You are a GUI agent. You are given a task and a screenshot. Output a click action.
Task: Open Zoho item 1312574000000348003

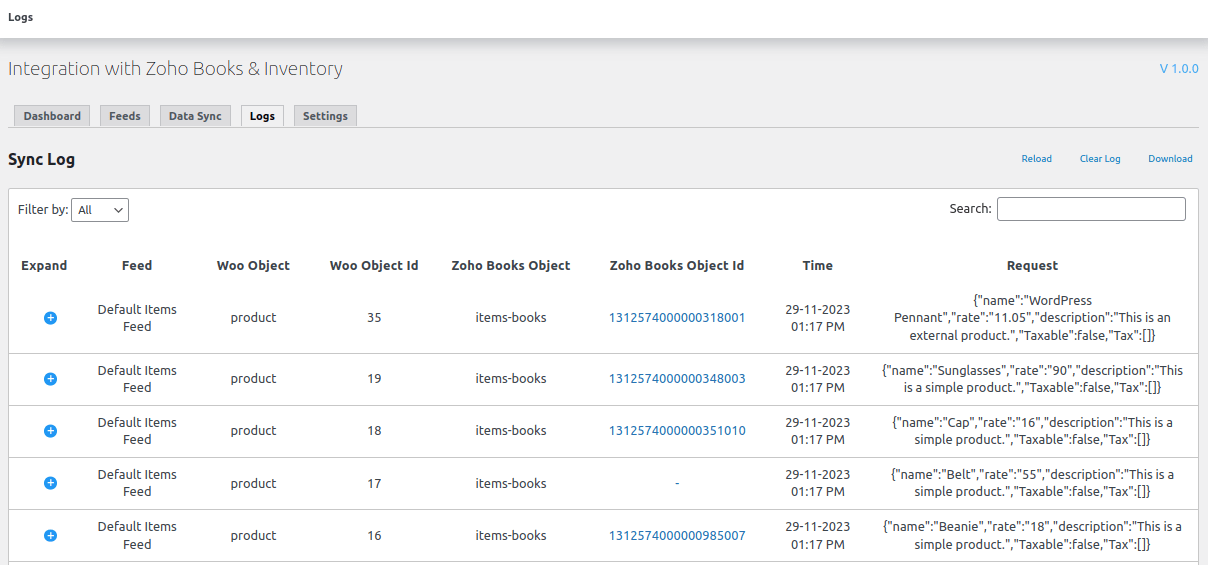coord(677,379)
